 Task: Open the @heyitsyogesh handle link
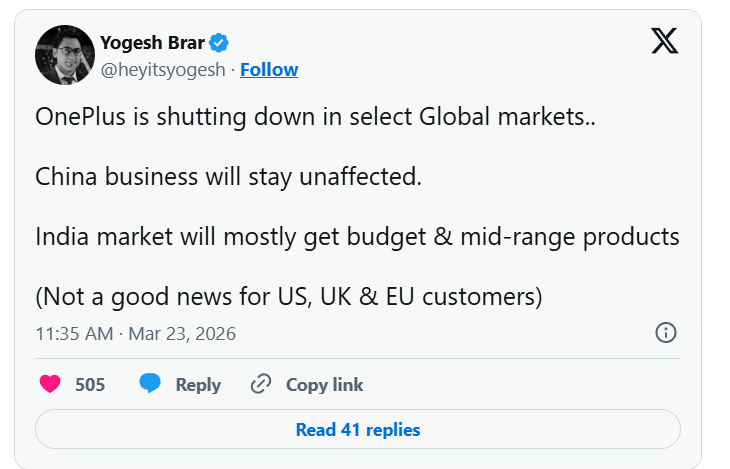click(164, 69)
